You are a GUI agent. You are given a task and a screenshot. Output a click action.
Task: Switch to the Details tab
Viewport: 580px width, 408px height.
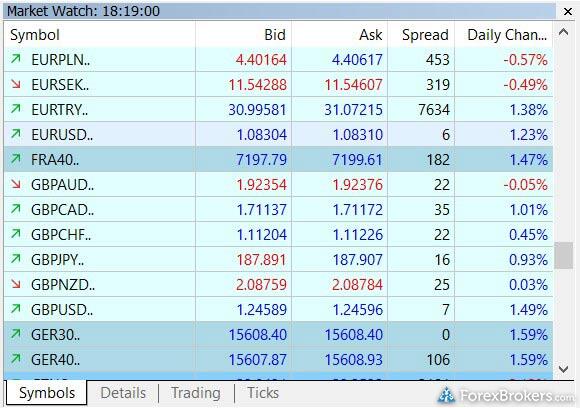(123, 393)
